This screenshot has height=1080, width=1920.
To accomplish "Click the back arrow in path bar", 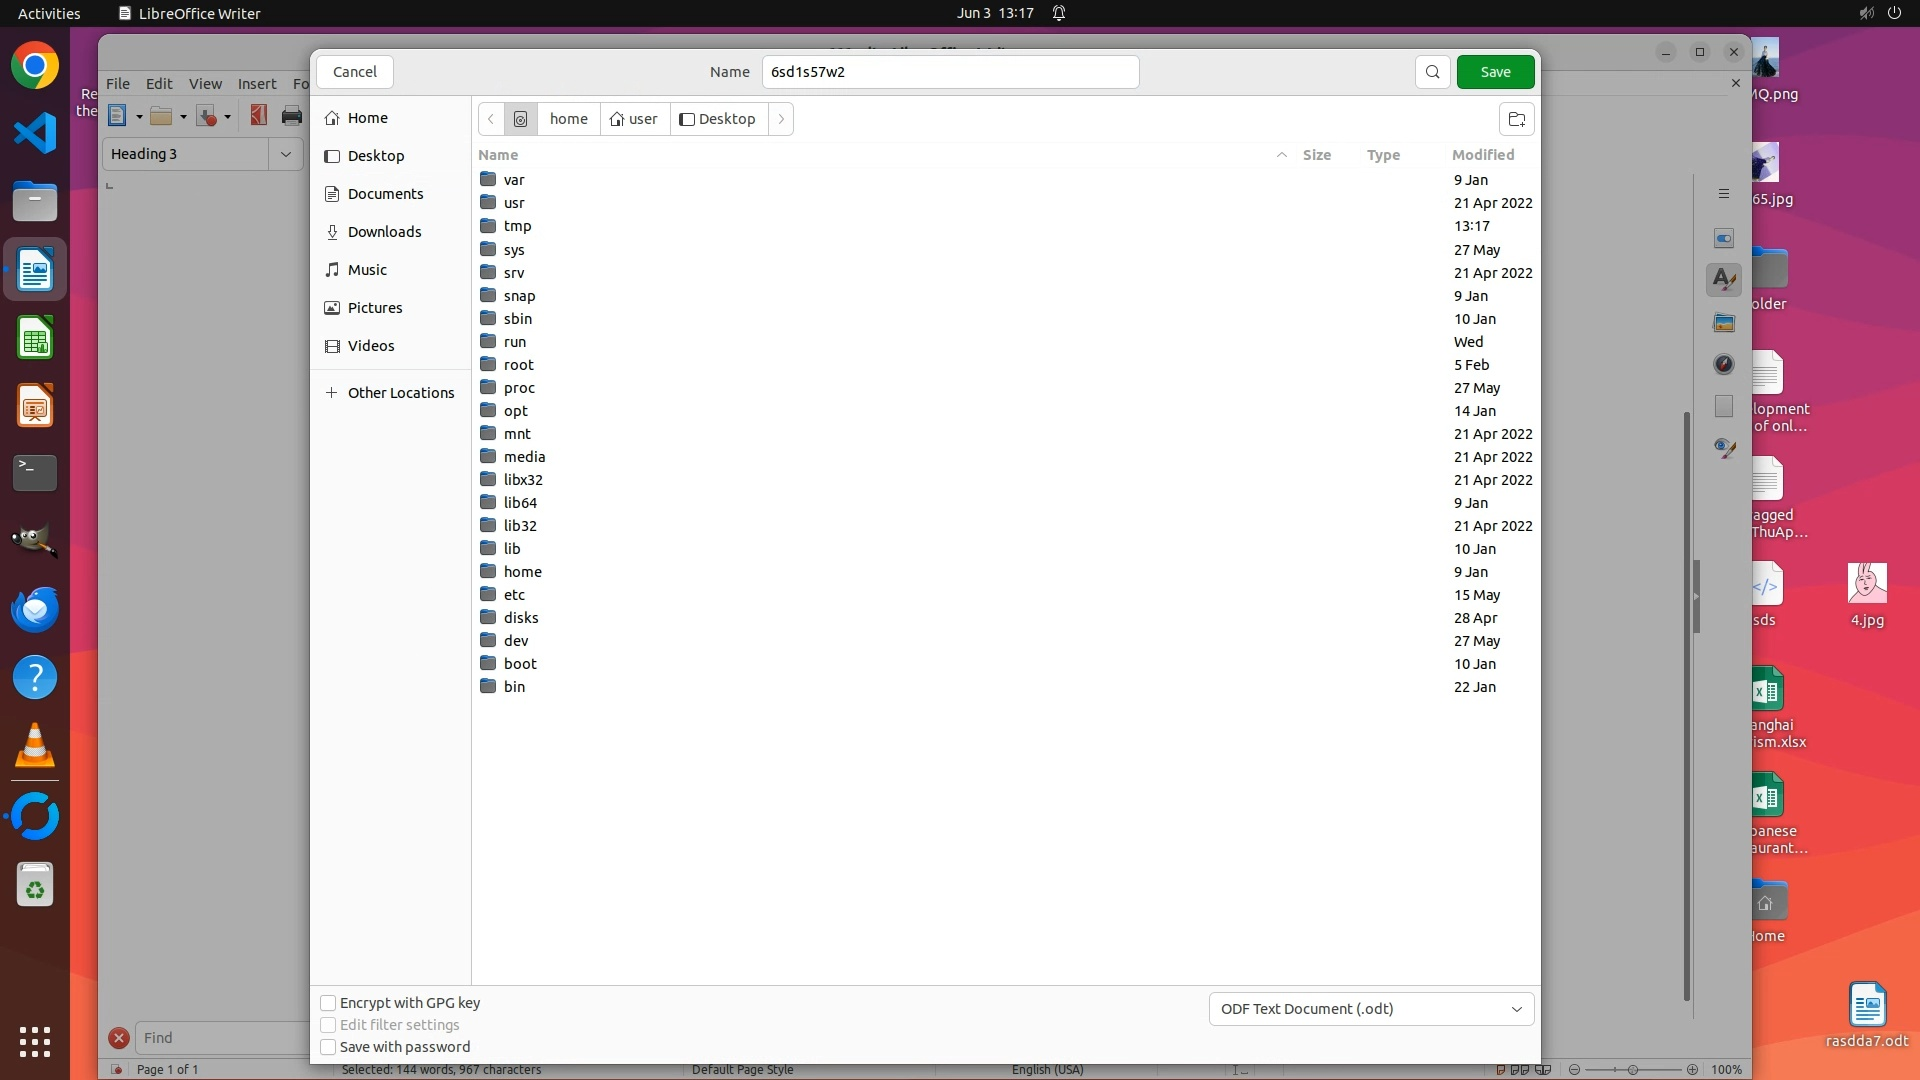I will click(x=491, y=119).
